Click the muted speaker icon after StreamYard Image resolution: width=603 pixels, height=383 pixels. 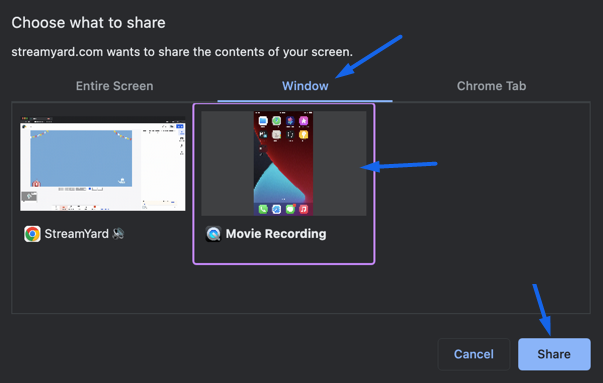click(118, 233)
